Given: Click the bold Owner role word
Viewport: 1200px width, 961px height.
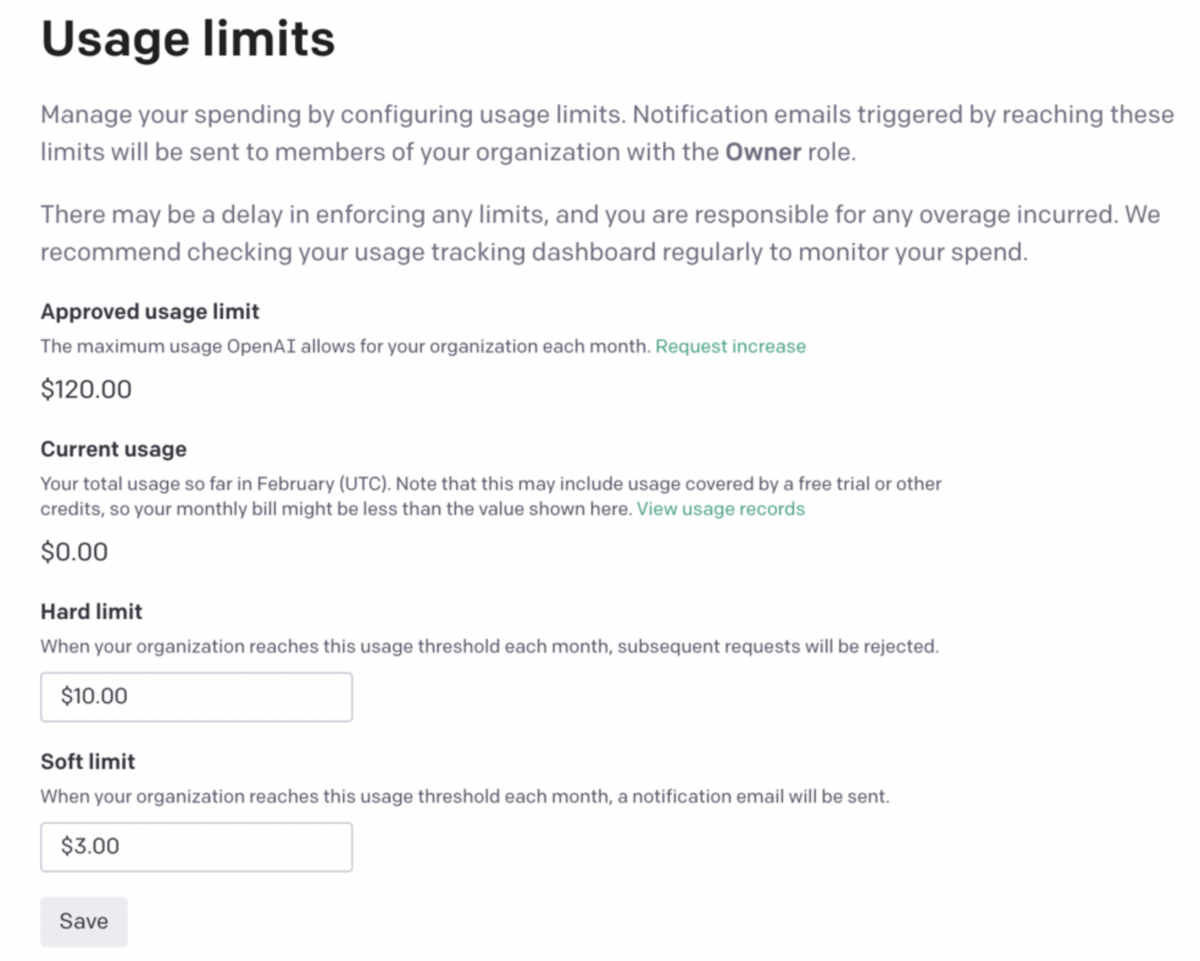Looking at the screenshot, I should [762, 153].
